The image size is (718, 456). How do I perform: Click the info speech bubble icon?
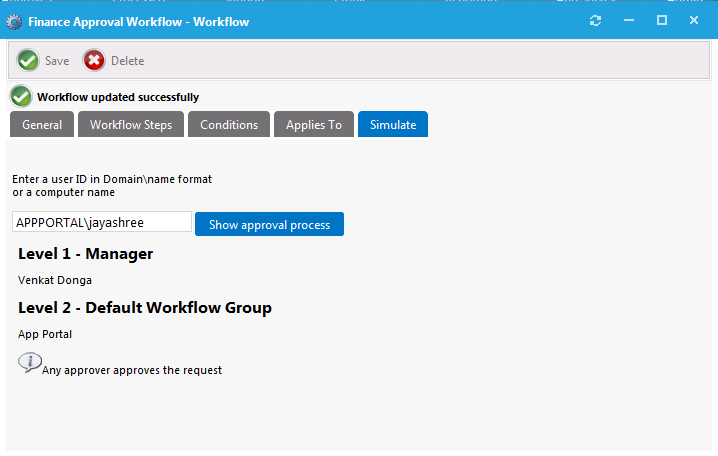[x=29, y=363]
